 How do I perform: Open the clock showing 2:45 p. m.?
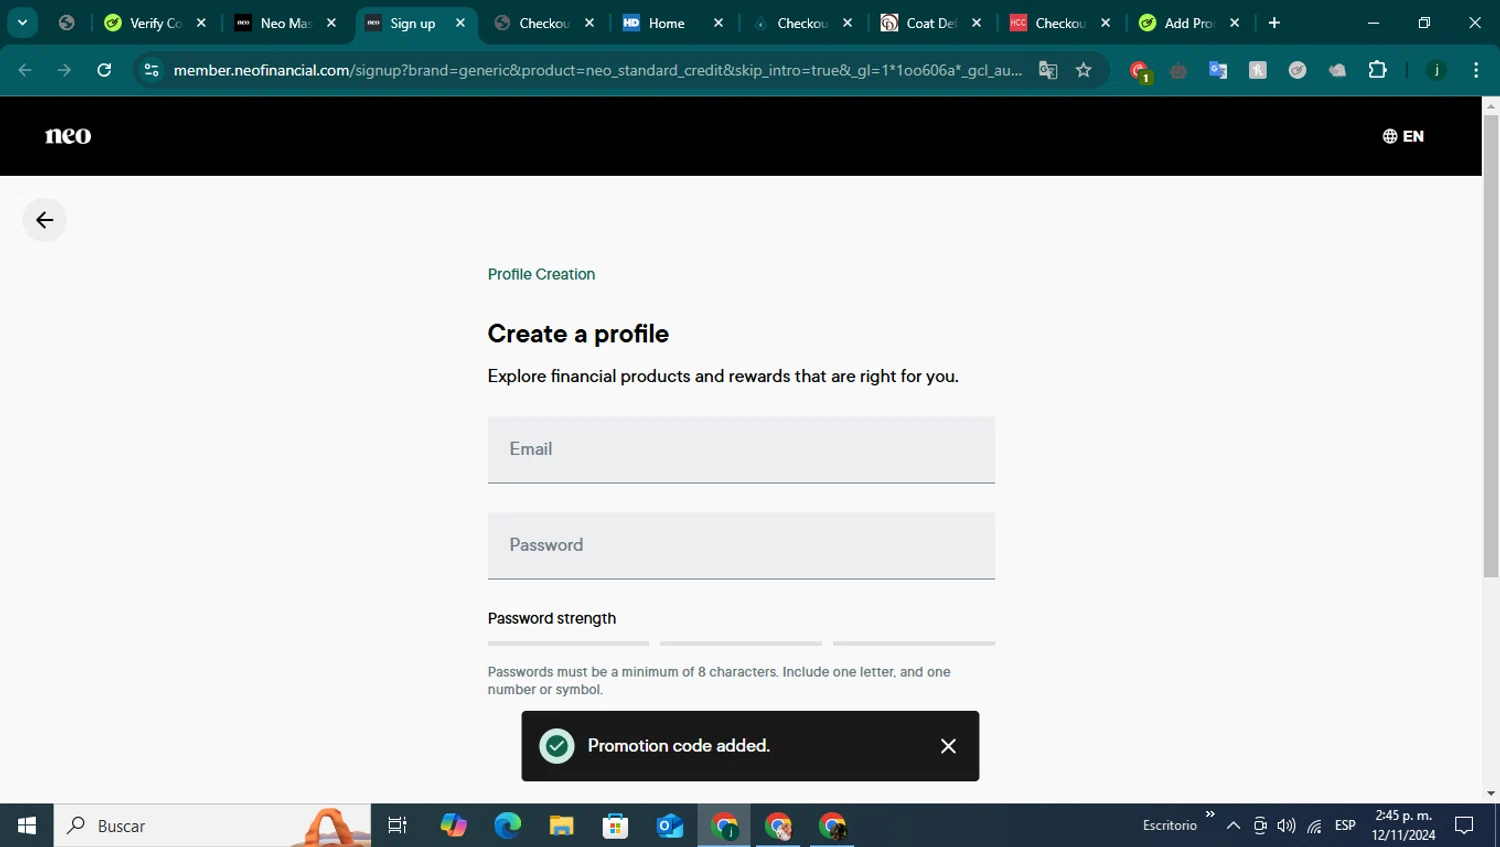(x=1403, y=825)
